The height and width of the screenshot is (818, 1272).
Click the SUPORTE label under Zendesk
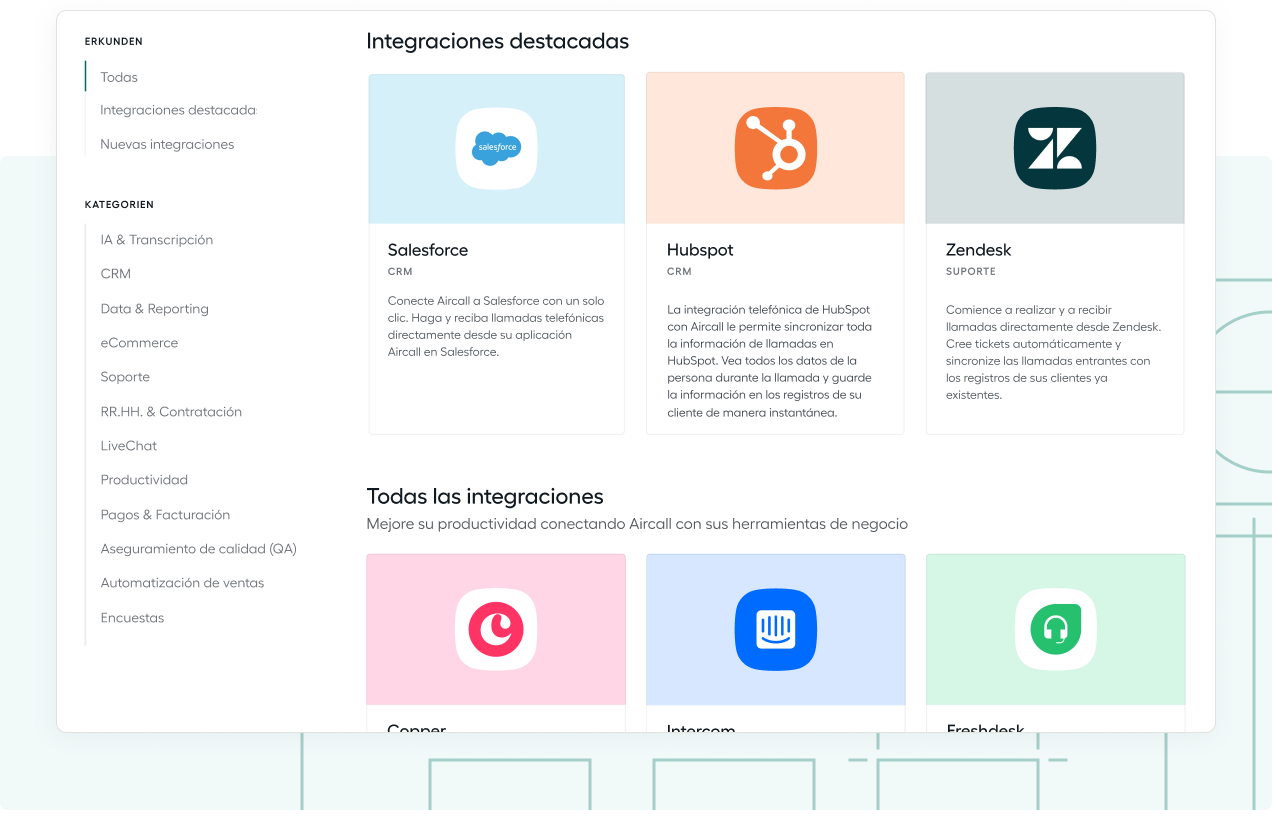point(971,272)
